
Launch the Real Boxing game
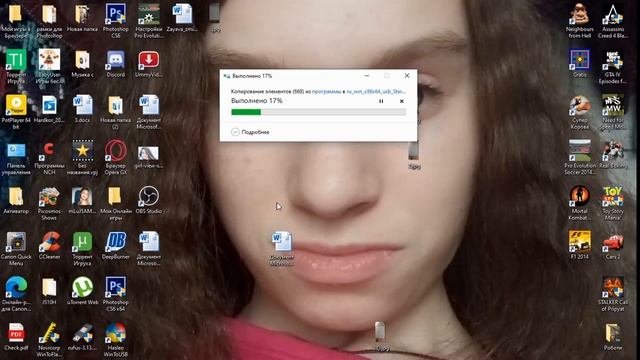[x=613, y=155]
